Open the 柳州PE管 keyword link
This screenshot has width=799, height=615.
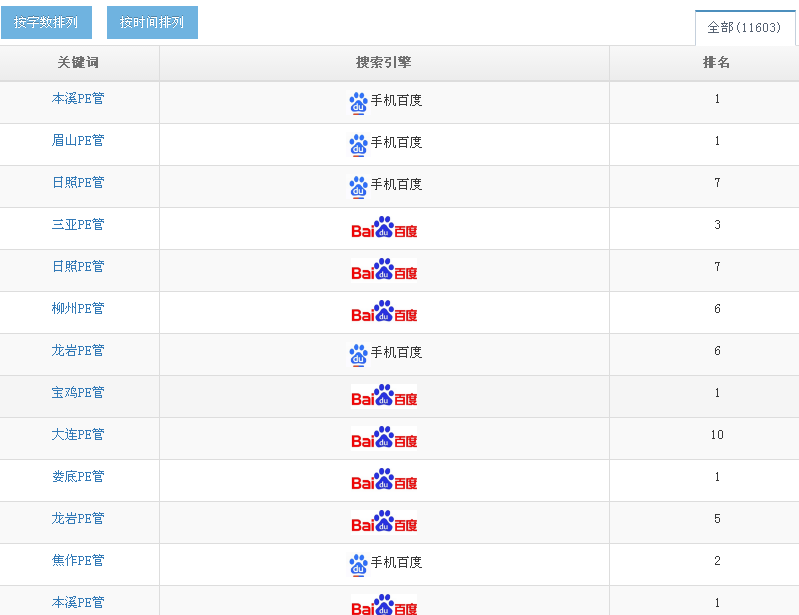click(78, 309)
